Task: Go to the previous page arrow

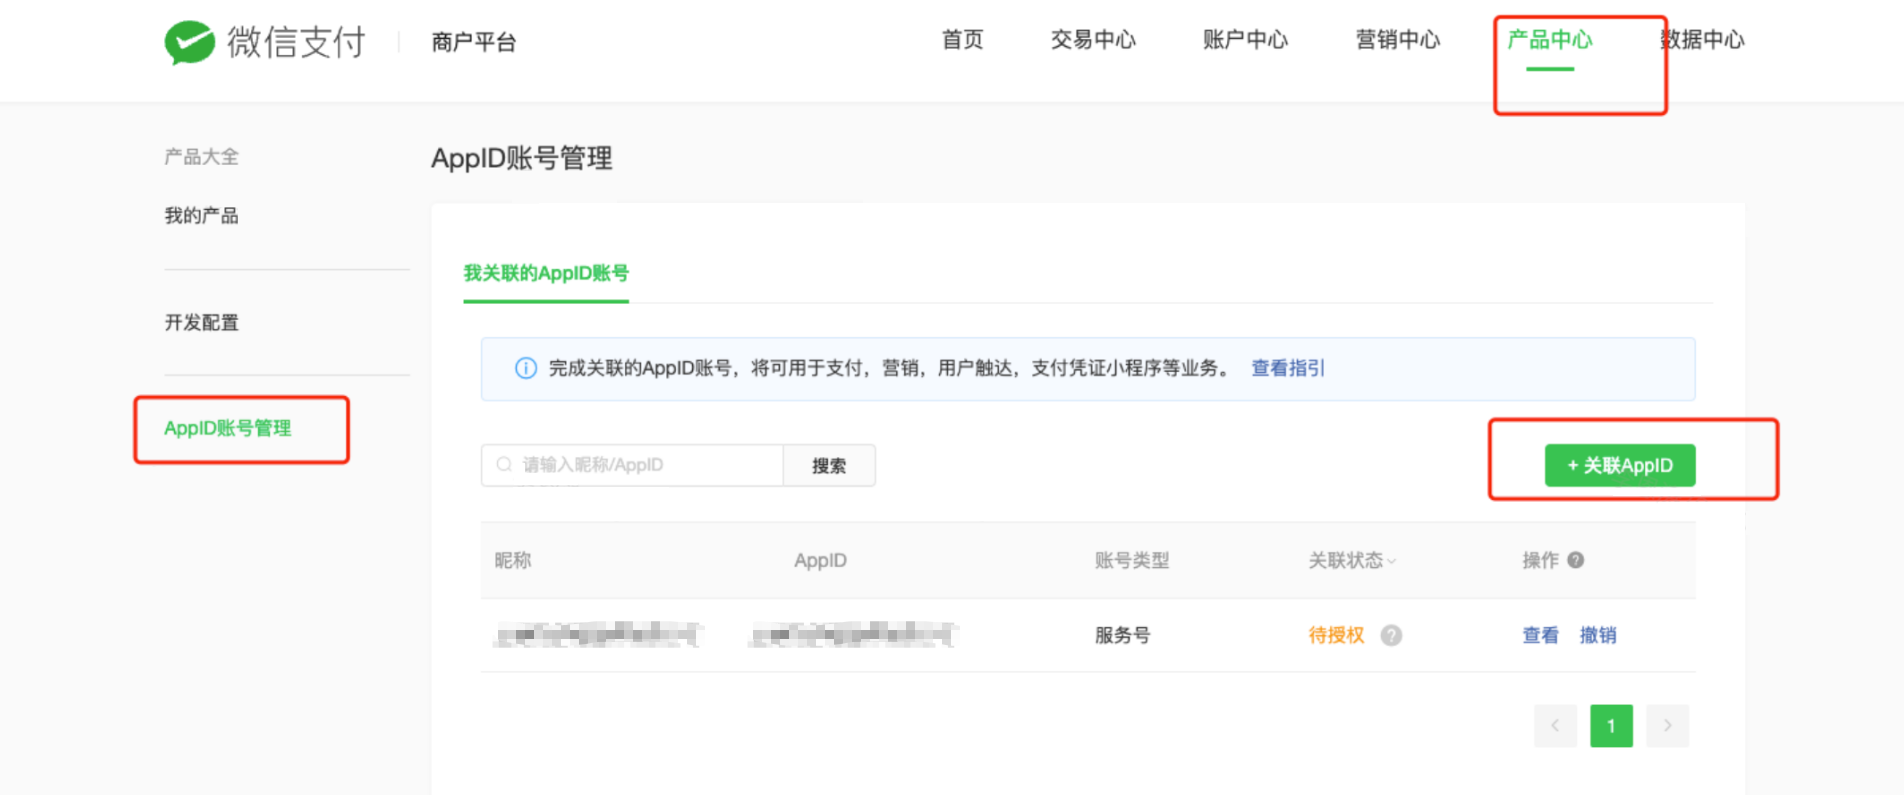Action: point(1555,726)
